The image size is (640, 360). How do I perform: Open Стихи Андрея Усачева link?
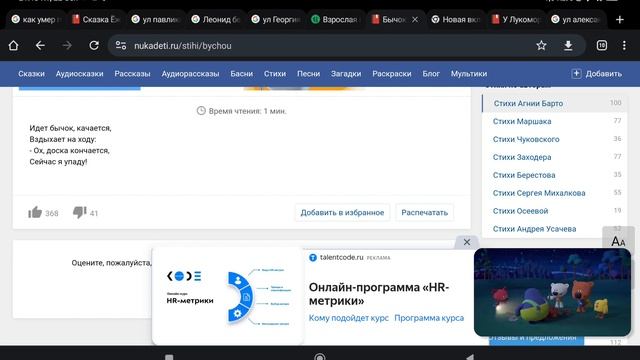pyautogui.click(x=535, y=229)
